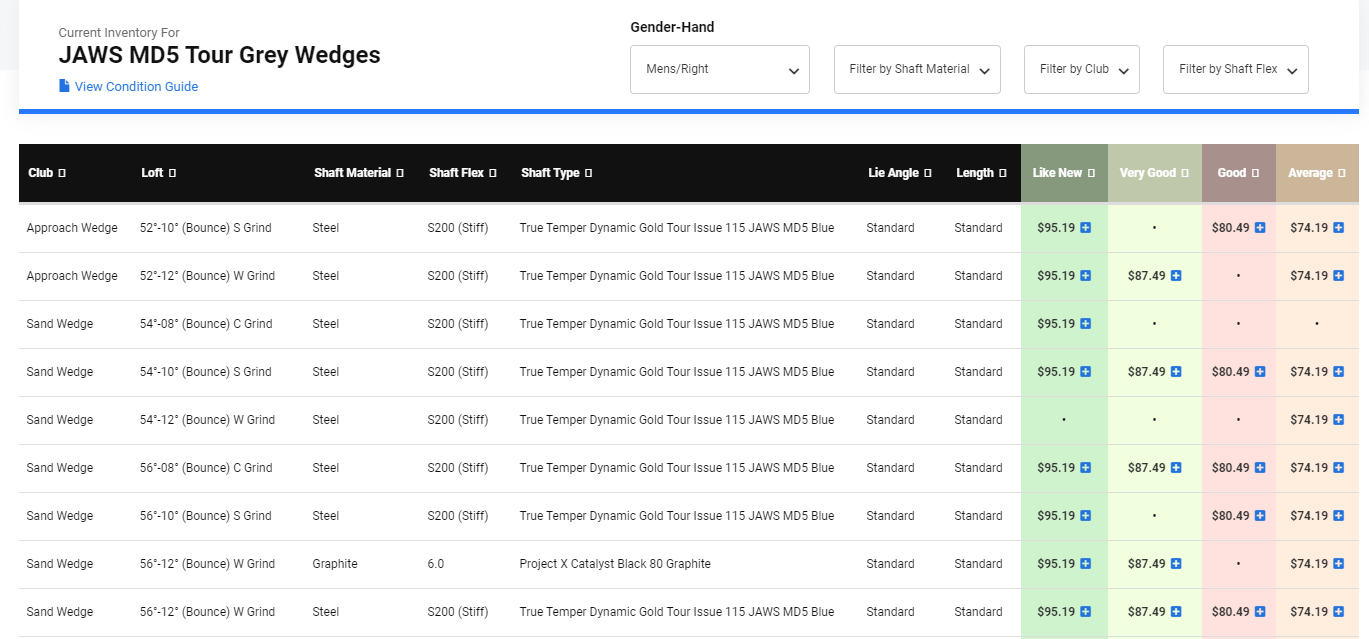1369x639 pixels.
Task: Sort by the Good column header
Action: tap(1238, 173)
